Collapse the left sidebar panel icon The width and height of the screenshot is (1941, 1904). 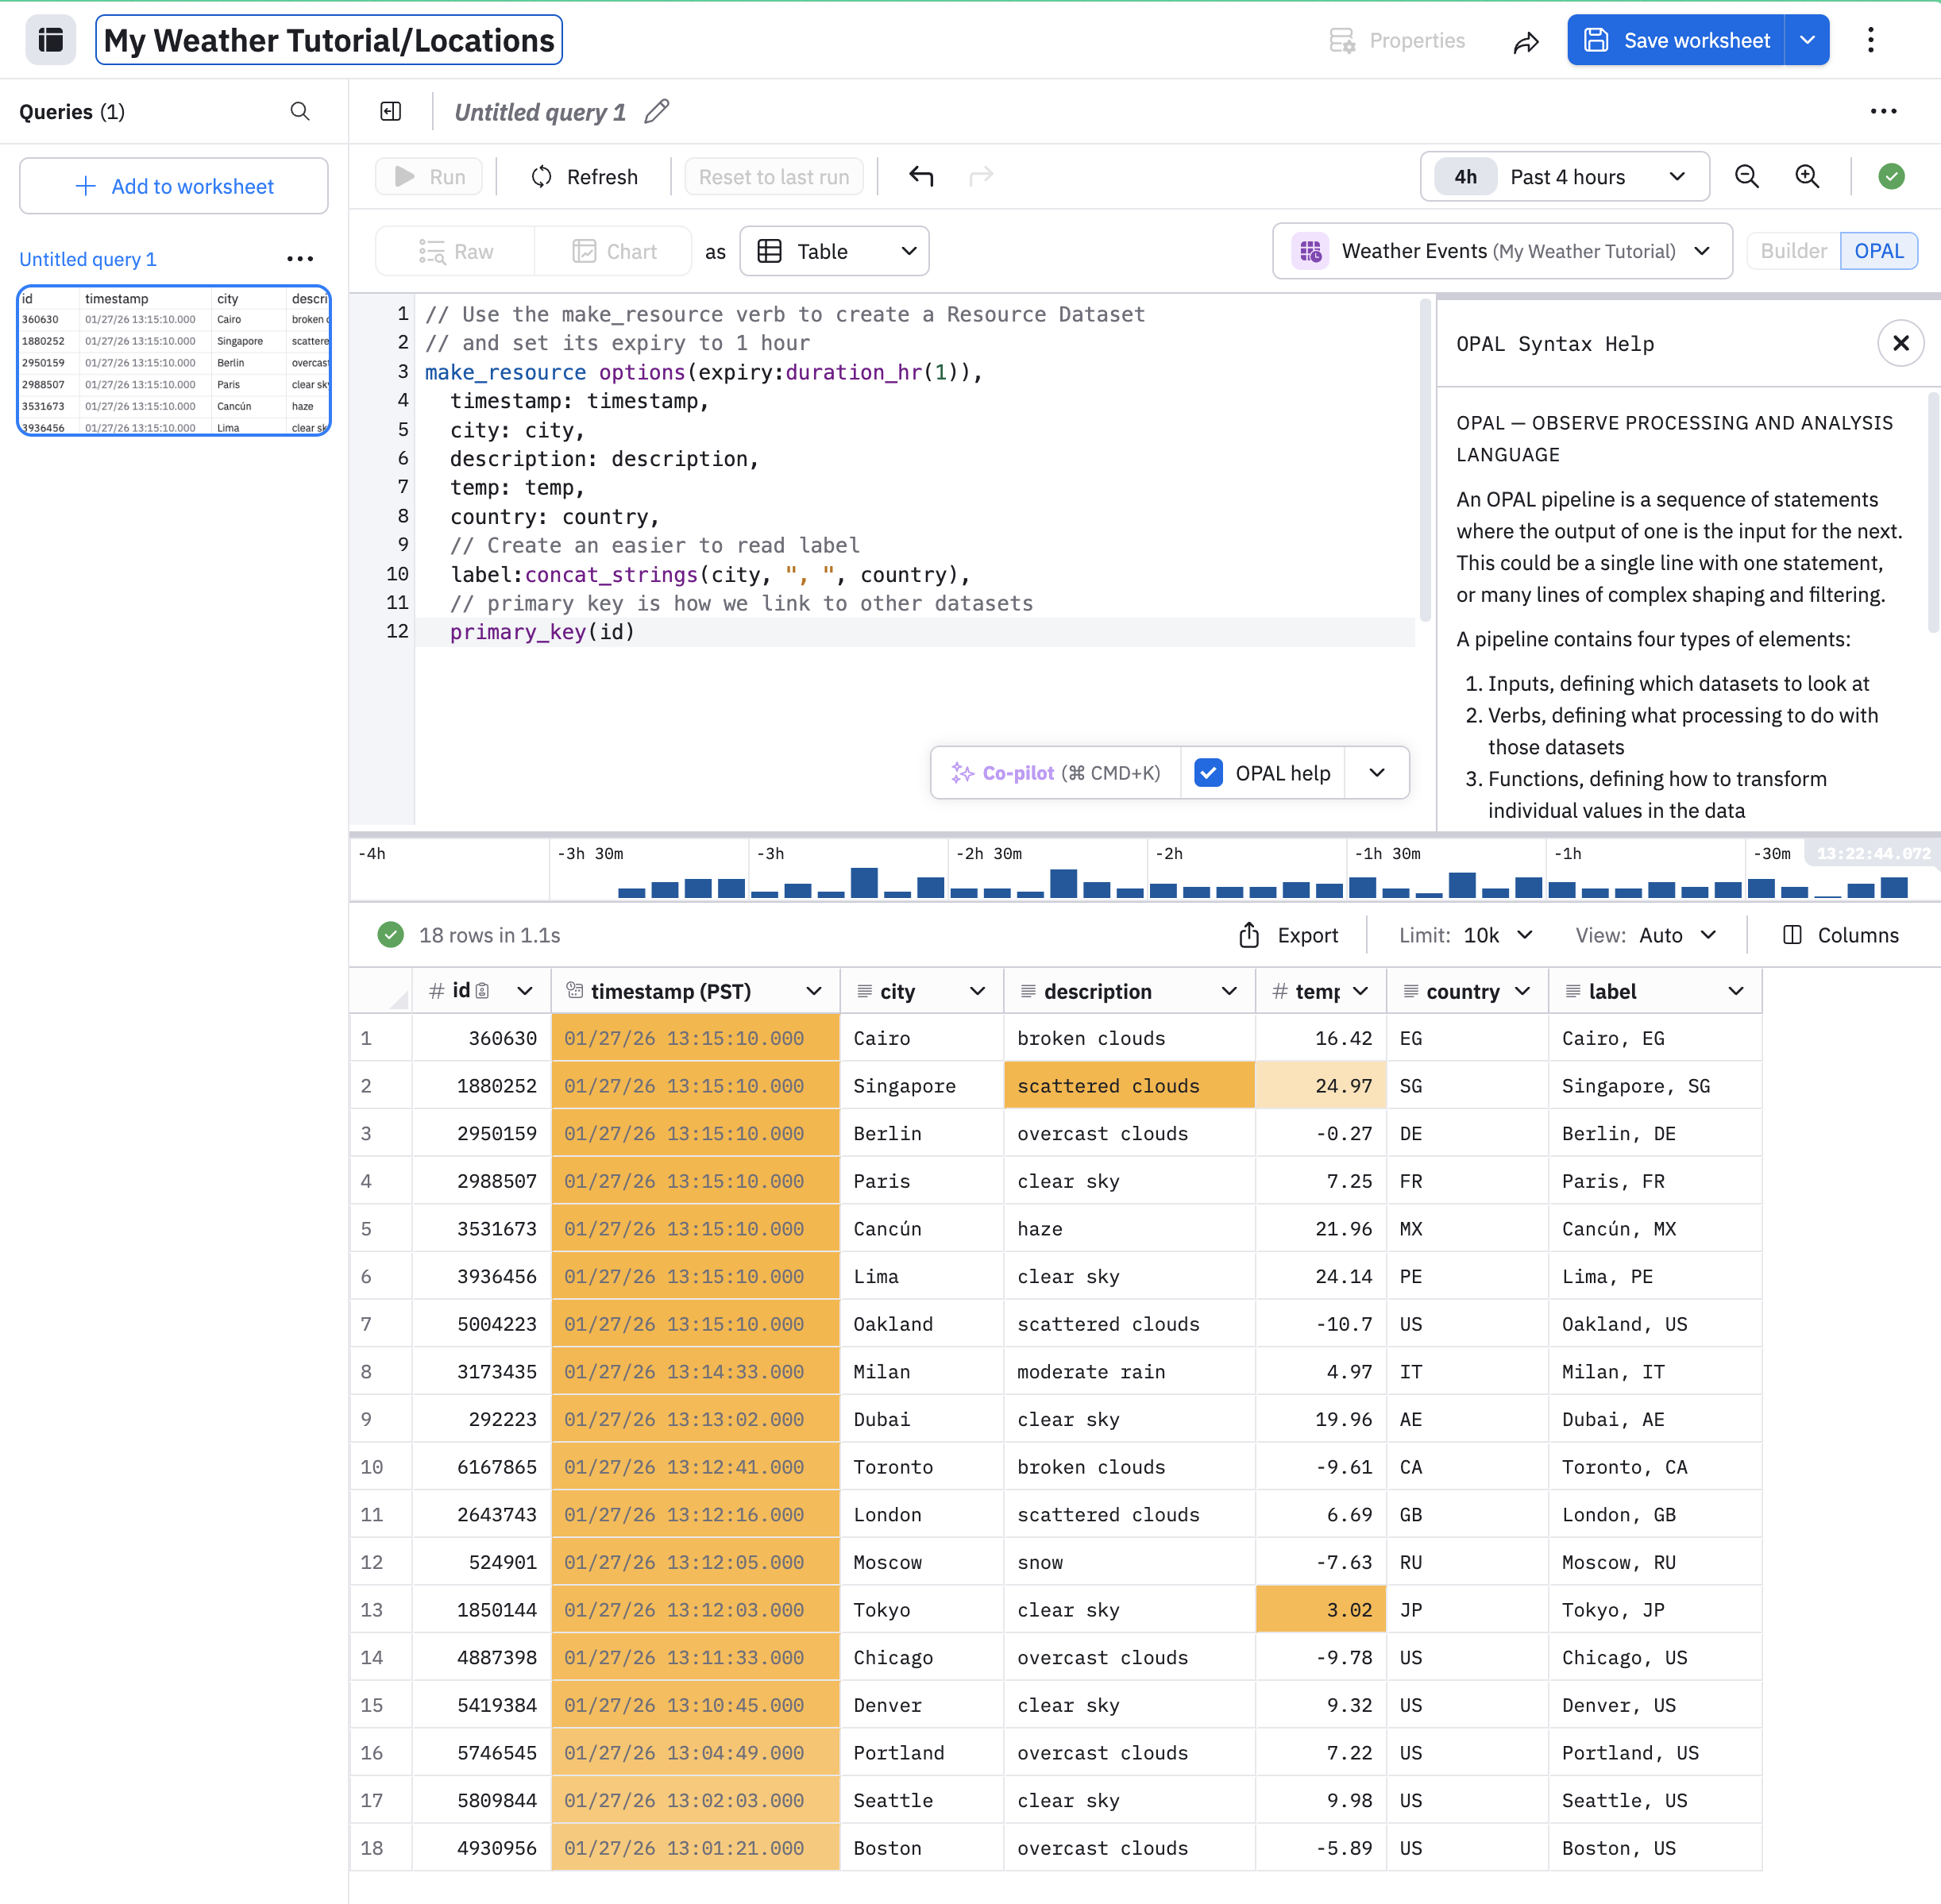[x=391, y=112]
